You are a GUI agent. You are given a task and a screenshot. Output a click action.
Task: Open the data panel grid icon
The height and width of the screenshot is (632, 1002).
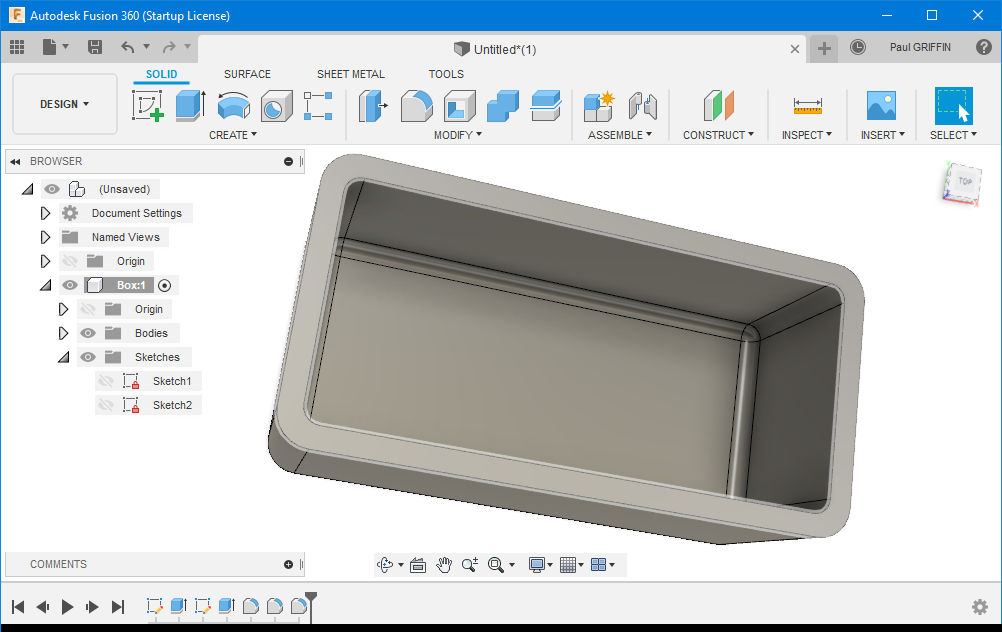(17, 47)
